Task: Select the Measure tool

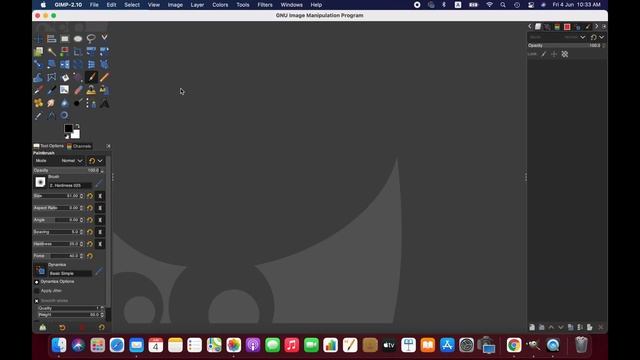Action: click(x=51, y=116)
